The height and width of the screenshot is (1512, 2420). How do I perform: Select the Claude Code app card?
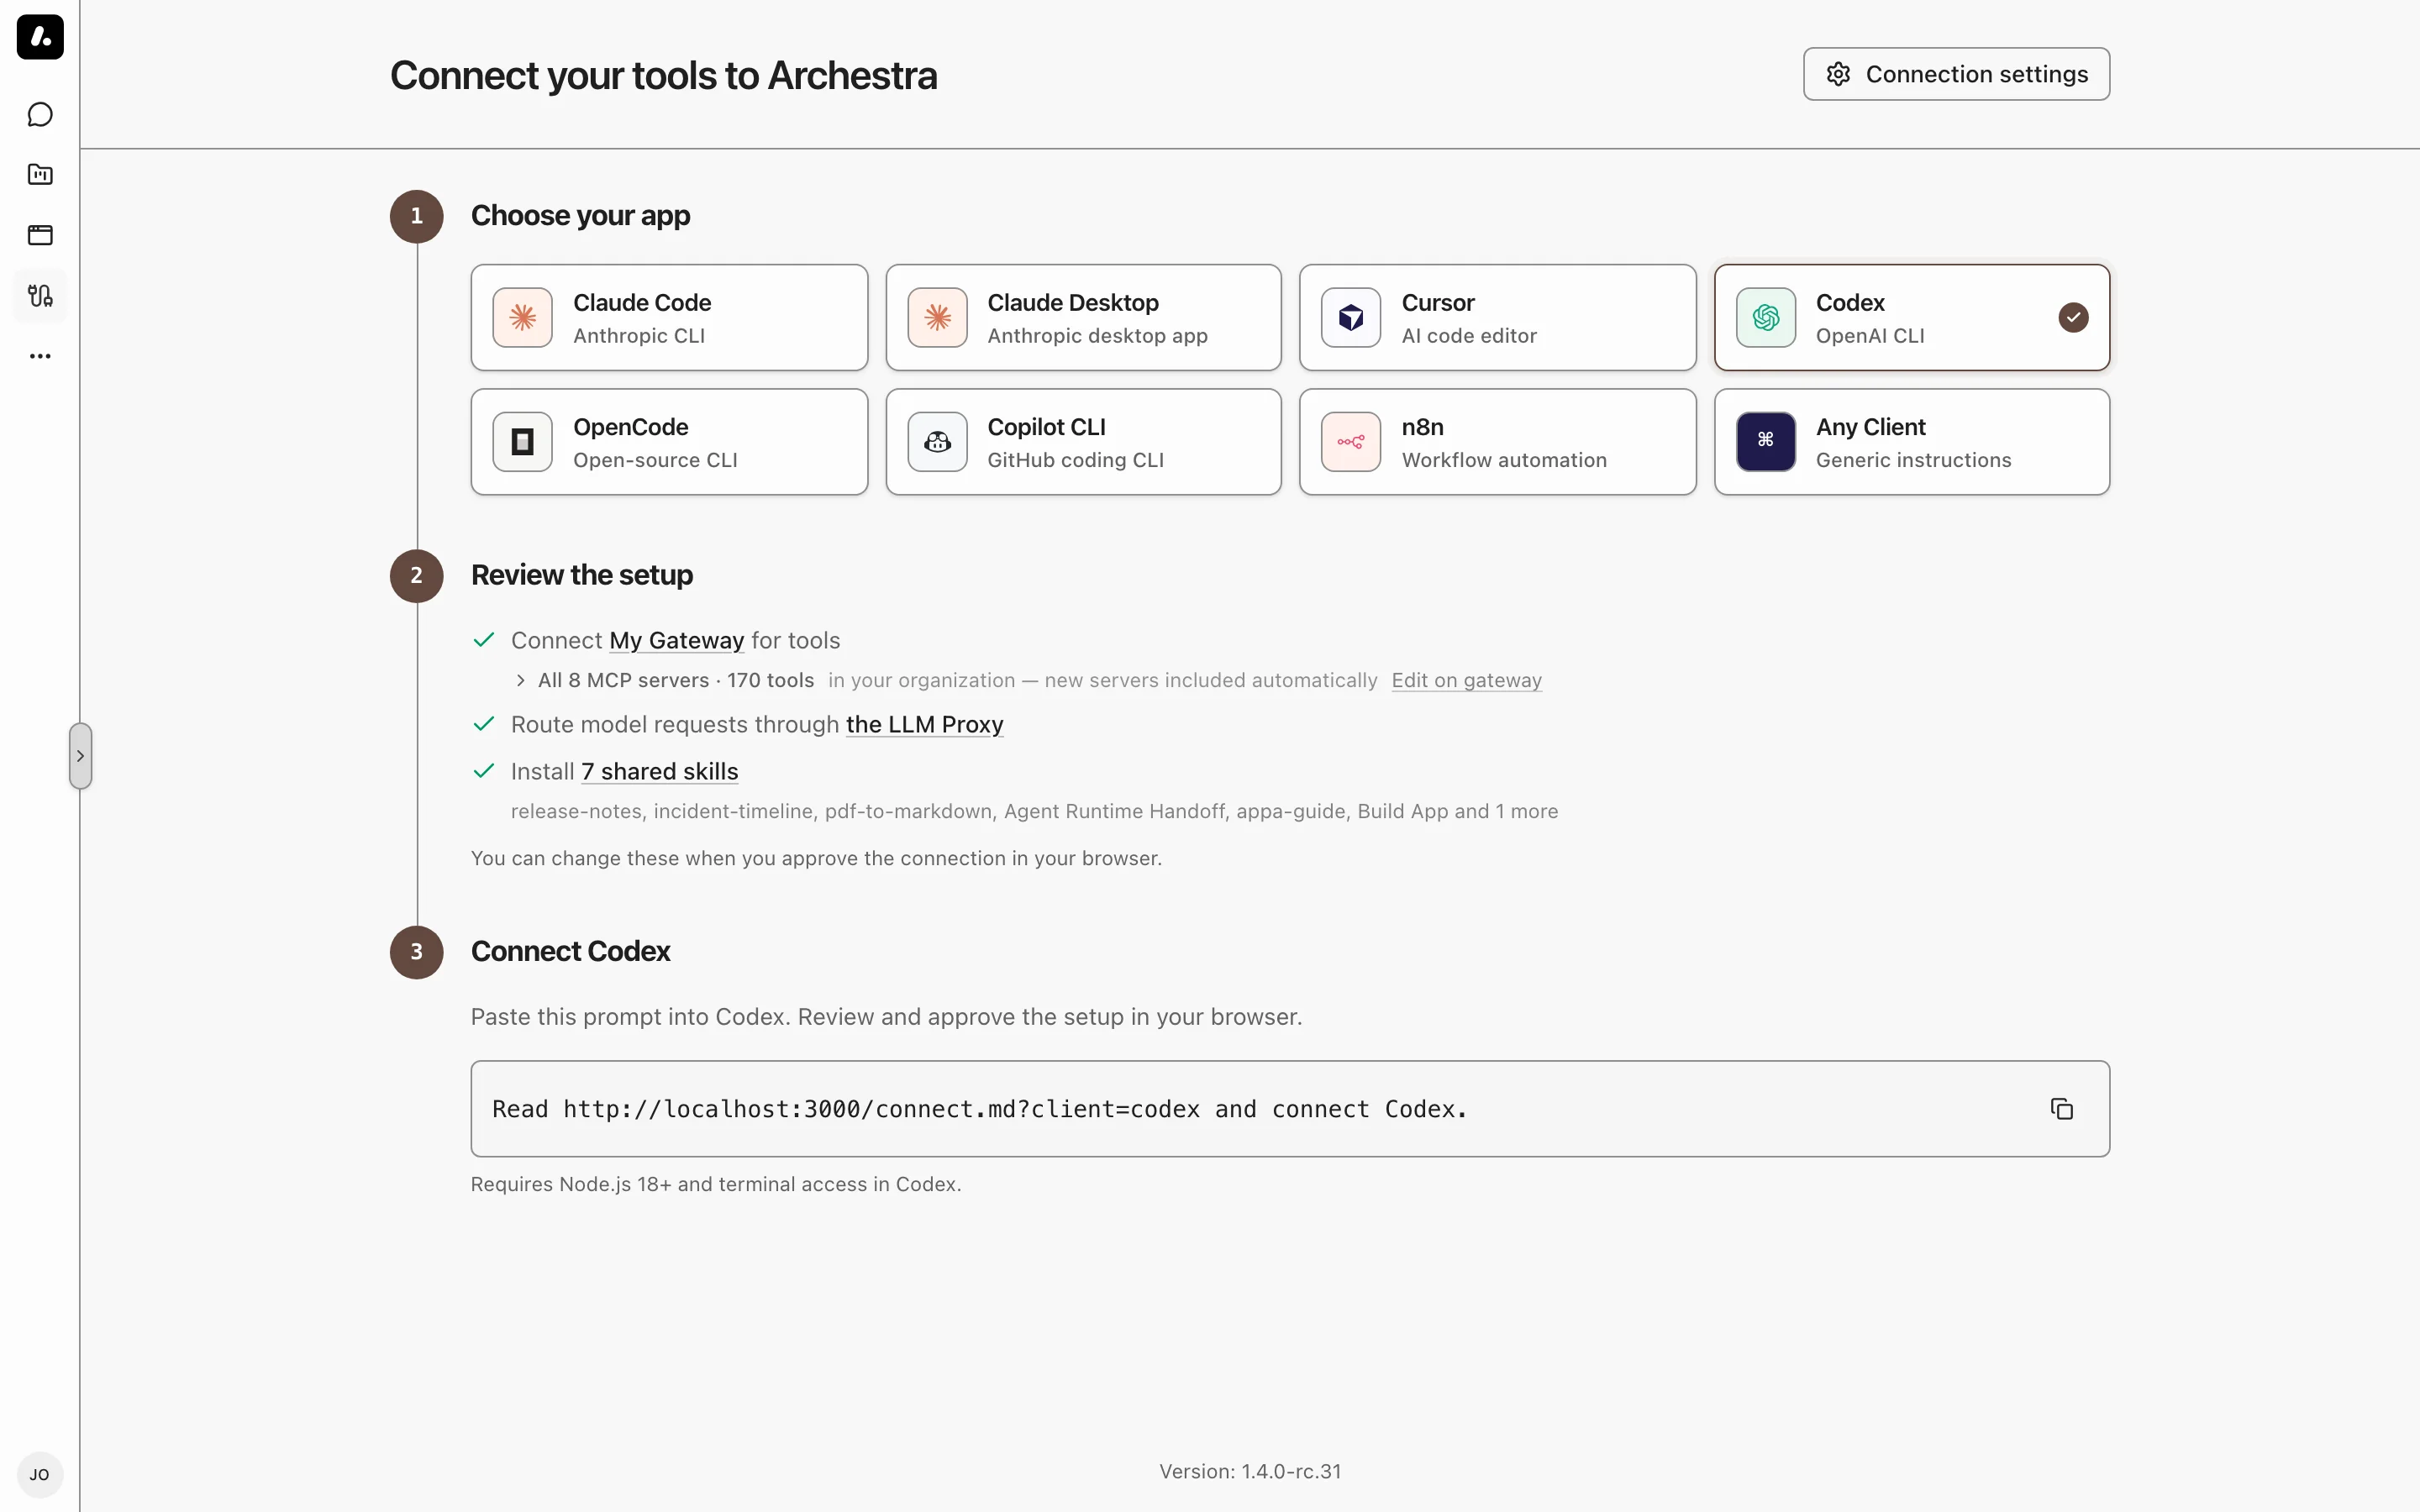click(669, 318)
